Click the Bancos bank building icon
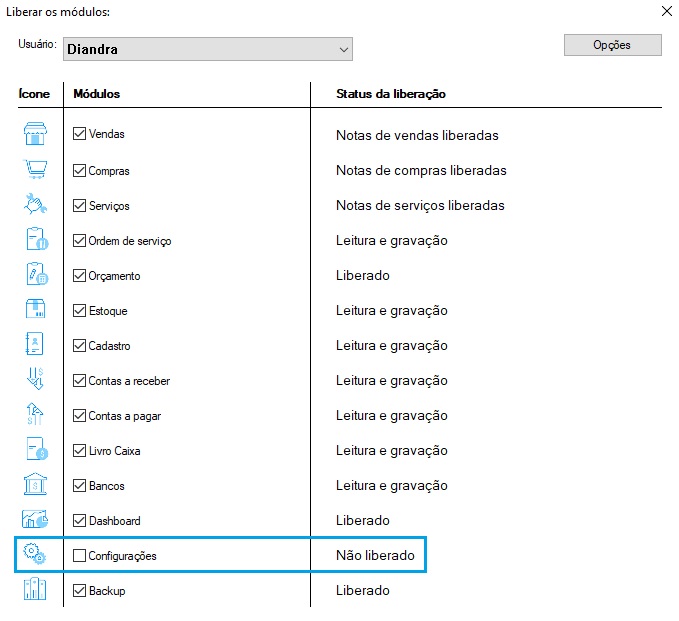679x621 pixels. [35, 486]
